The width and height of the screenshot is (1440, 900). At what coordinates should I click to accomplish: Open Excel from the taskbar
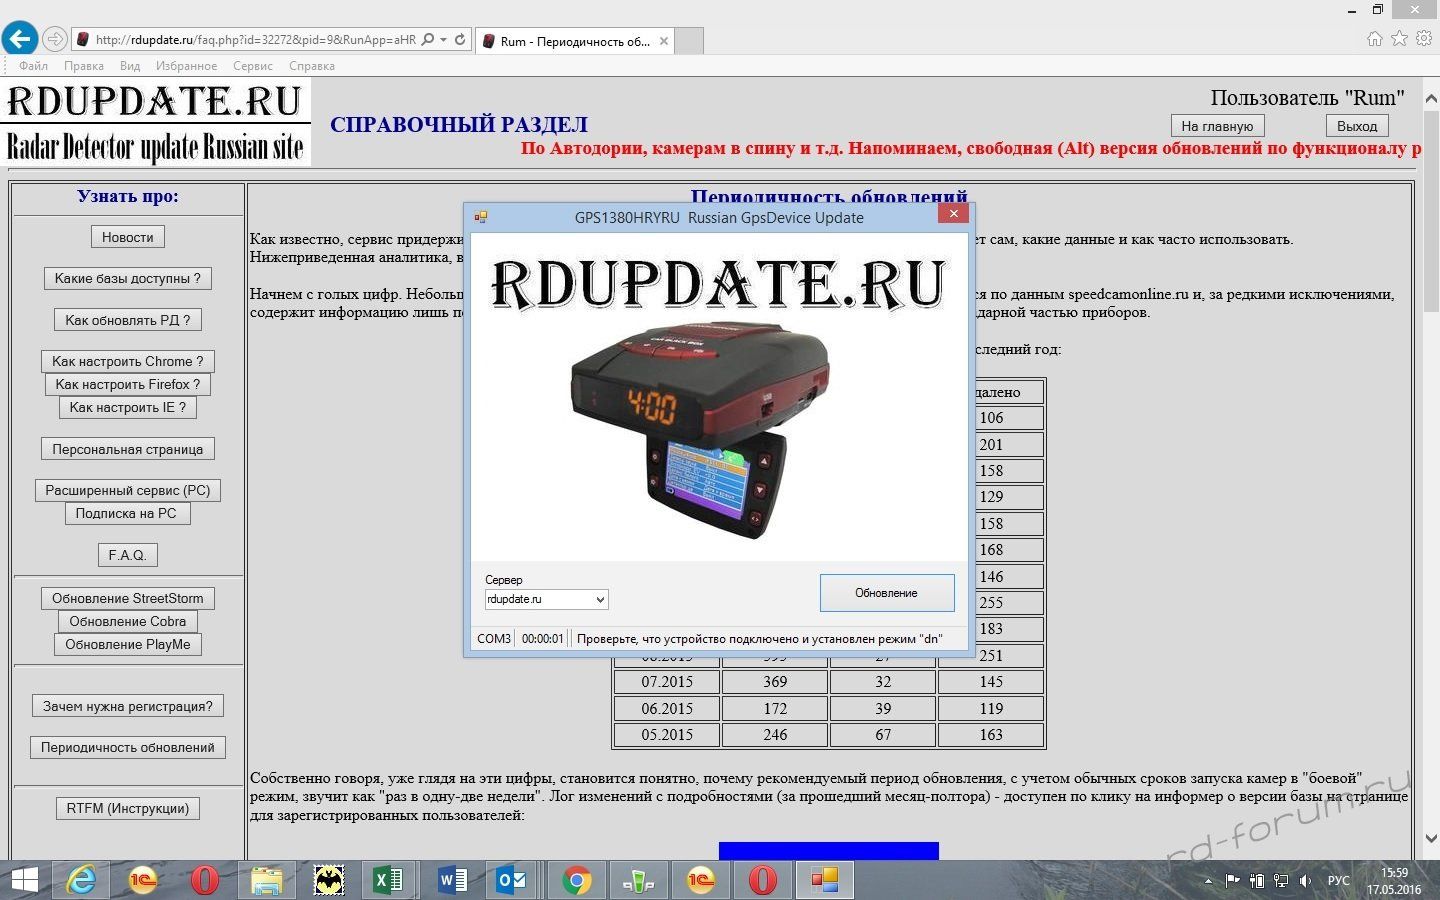coord(388,880)
